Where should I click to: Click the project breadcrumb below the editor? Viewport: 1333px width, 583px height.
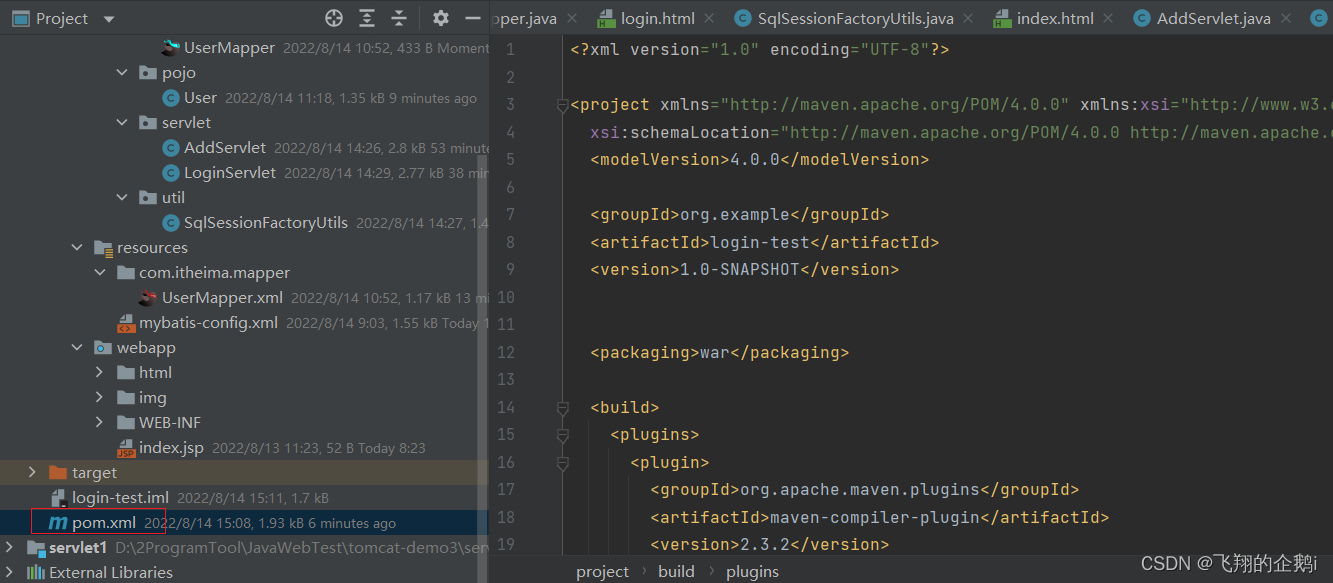point(602,571)
